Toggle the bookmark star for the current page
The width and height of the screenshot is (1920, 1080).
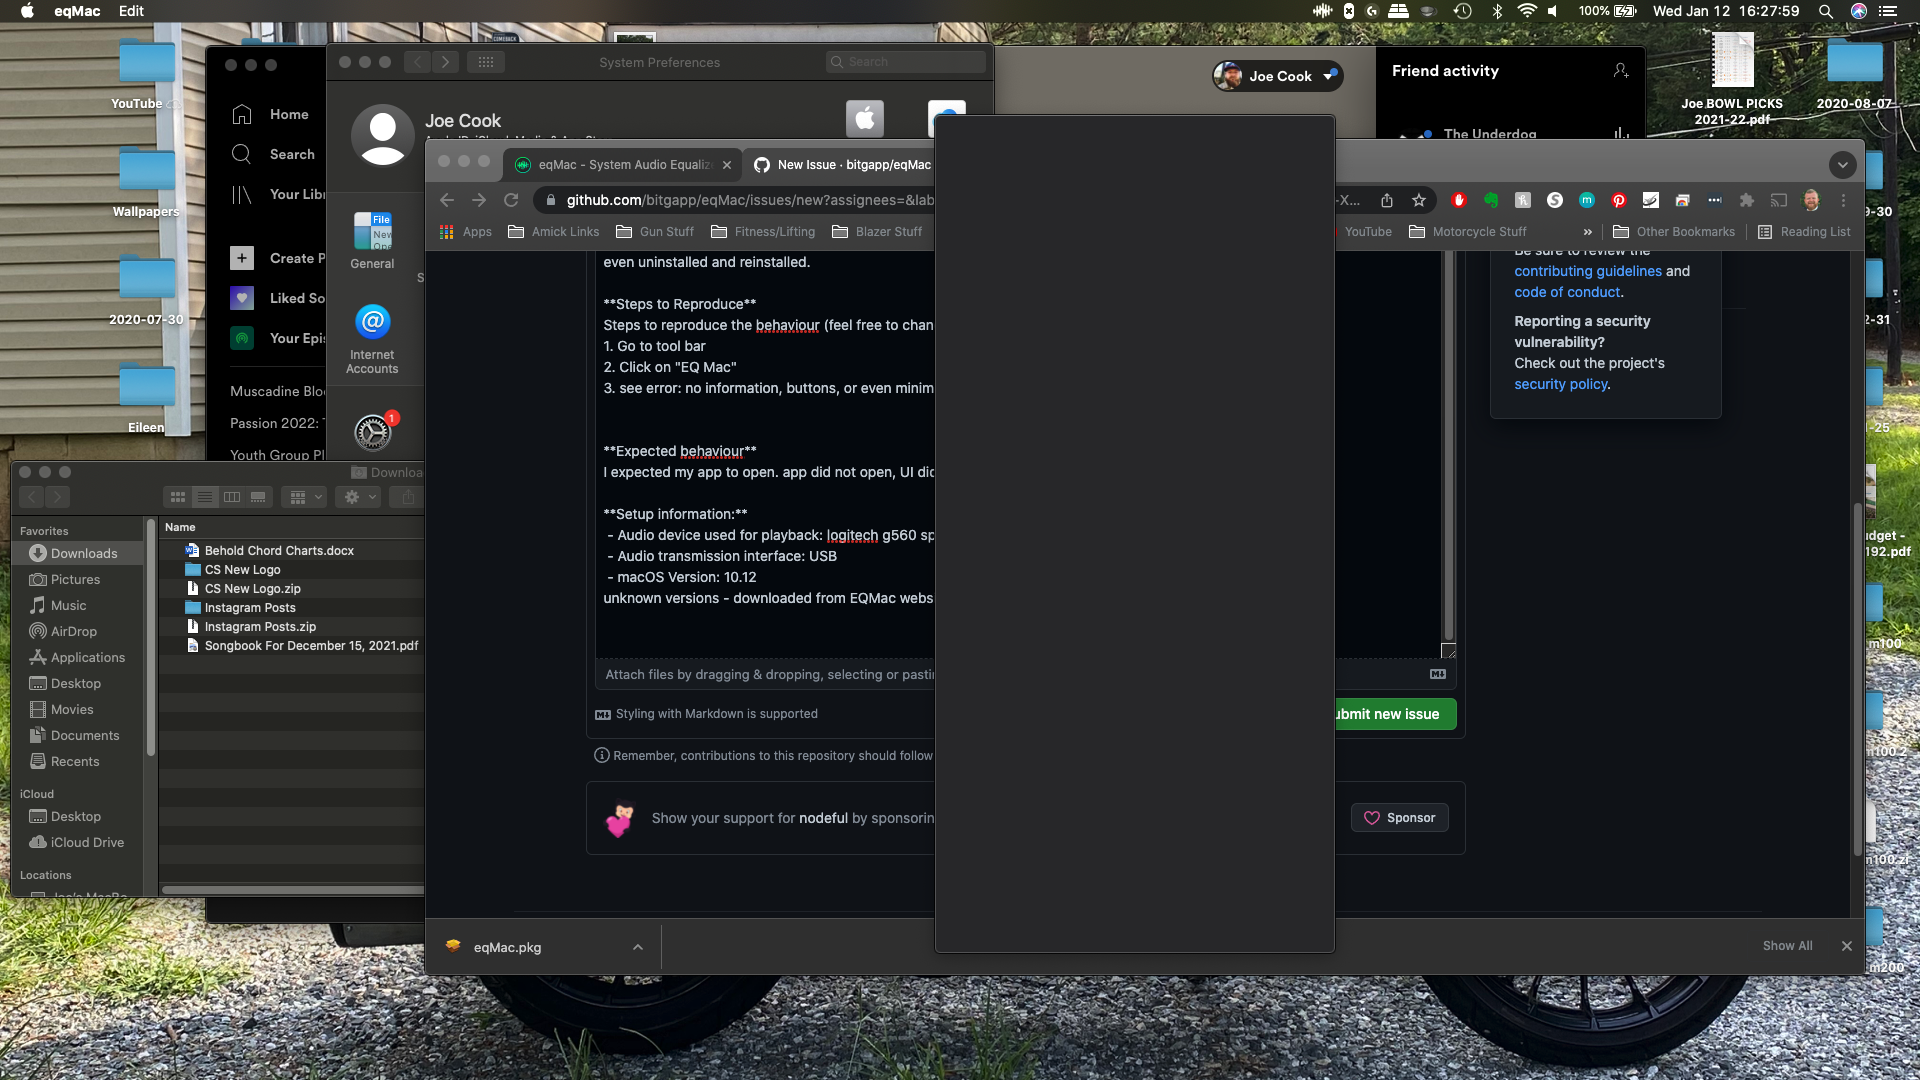[x=1419, y=200]
